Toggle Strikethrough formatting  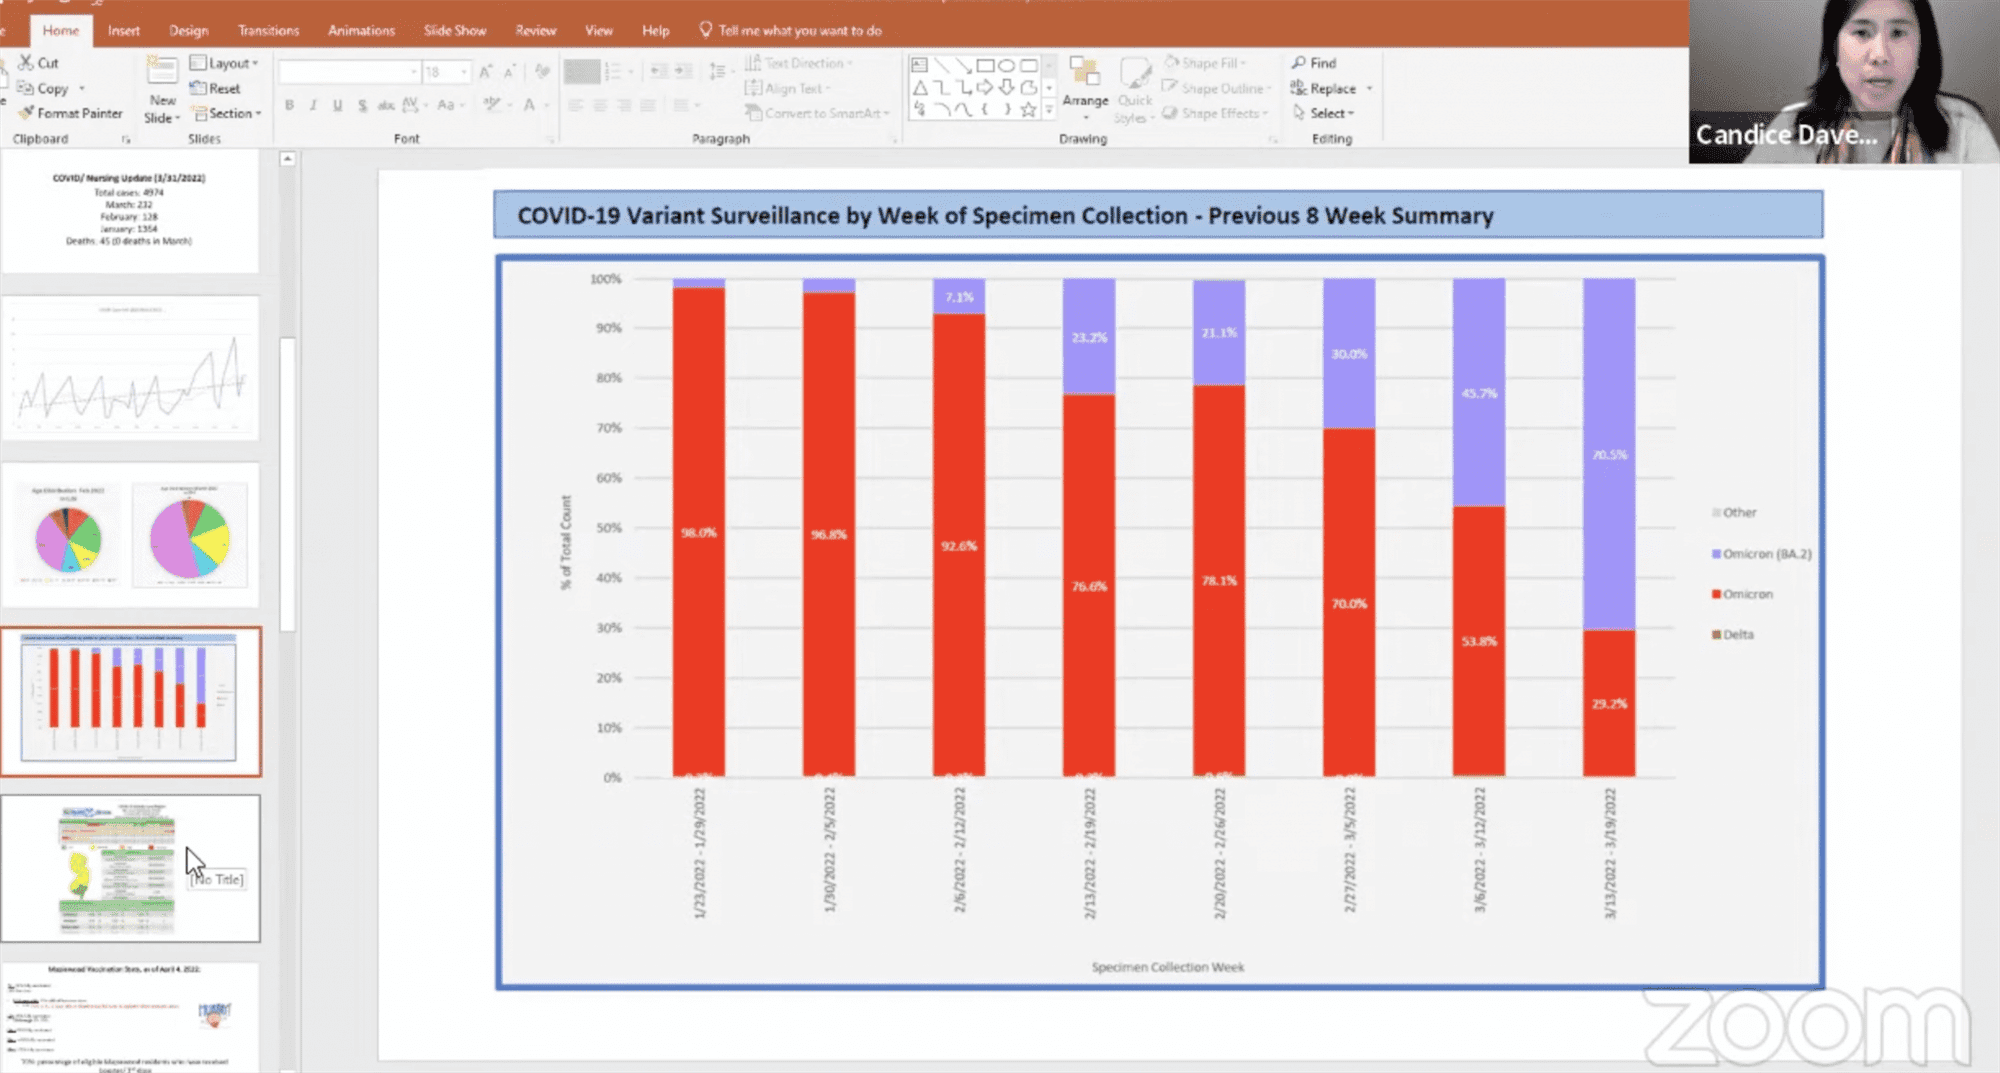tap(386, 105)
